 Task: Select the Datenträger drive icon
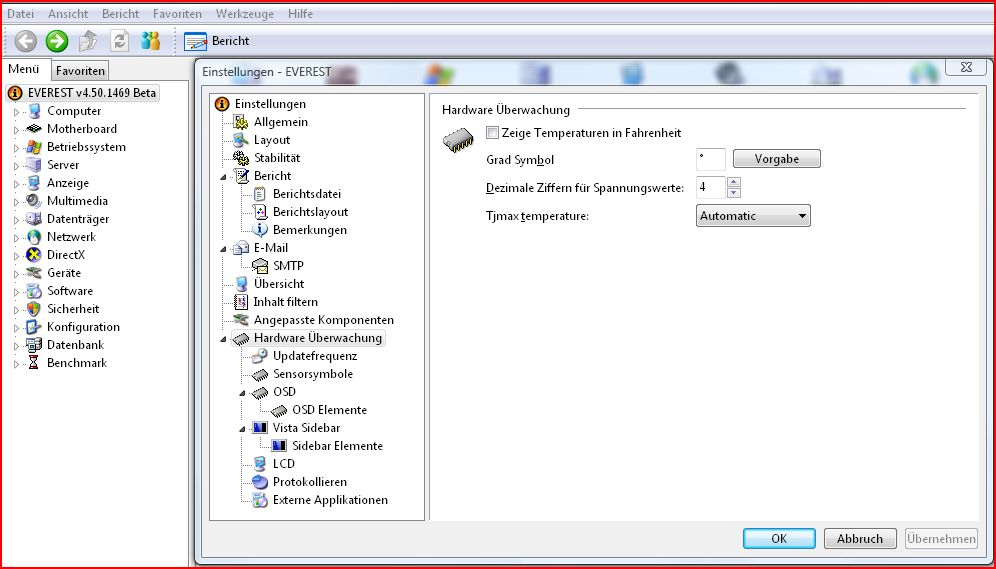click(x=34, y=219)
